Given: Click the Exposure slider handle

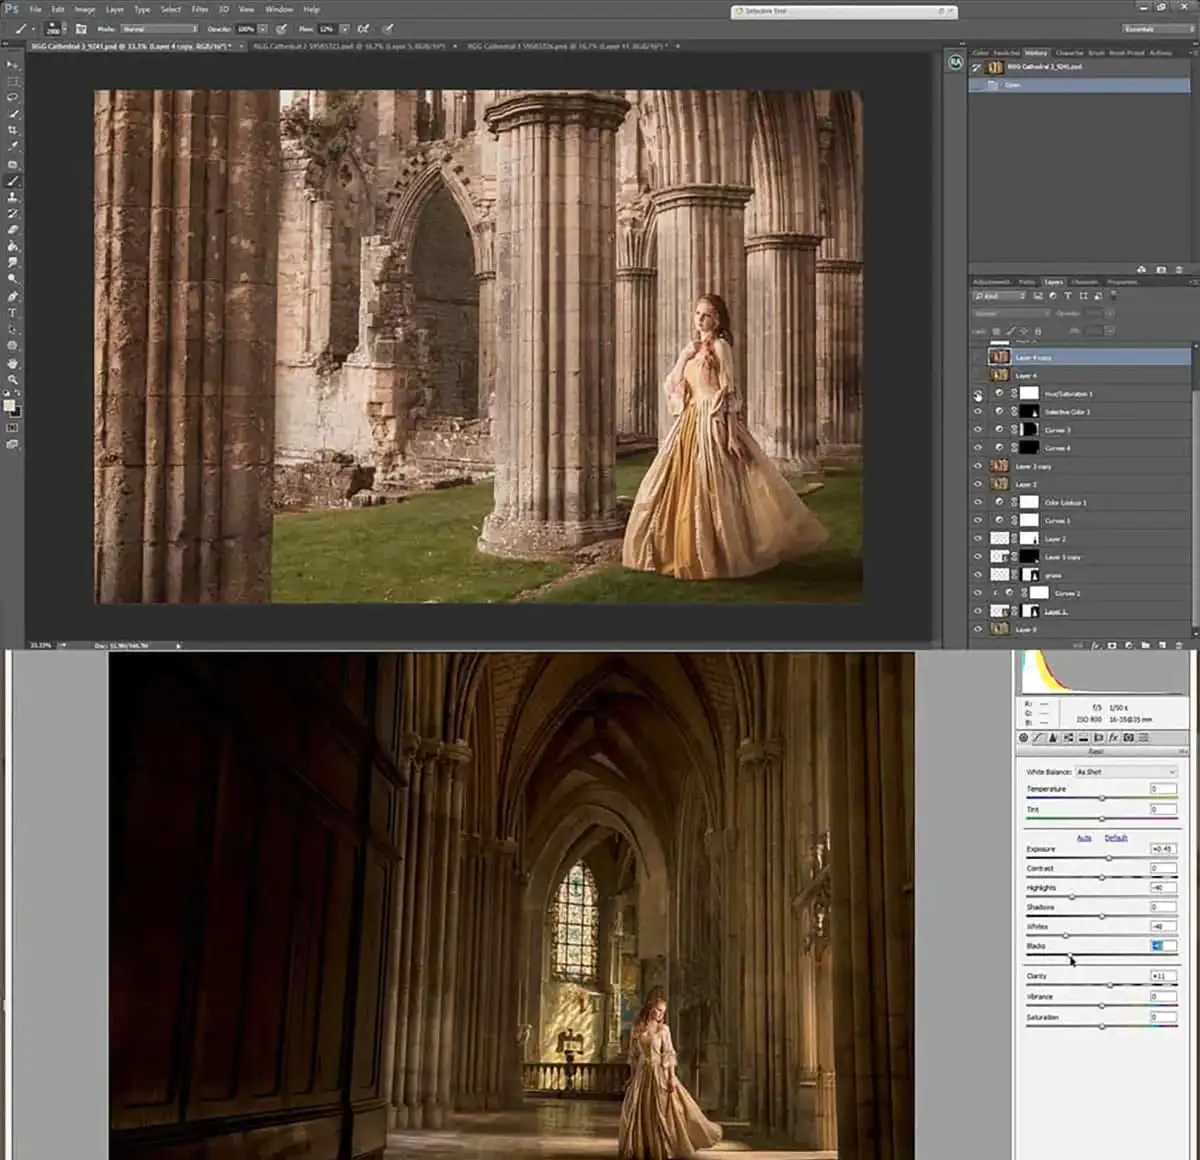Looking at the screenshot, I should [1109, 858].
